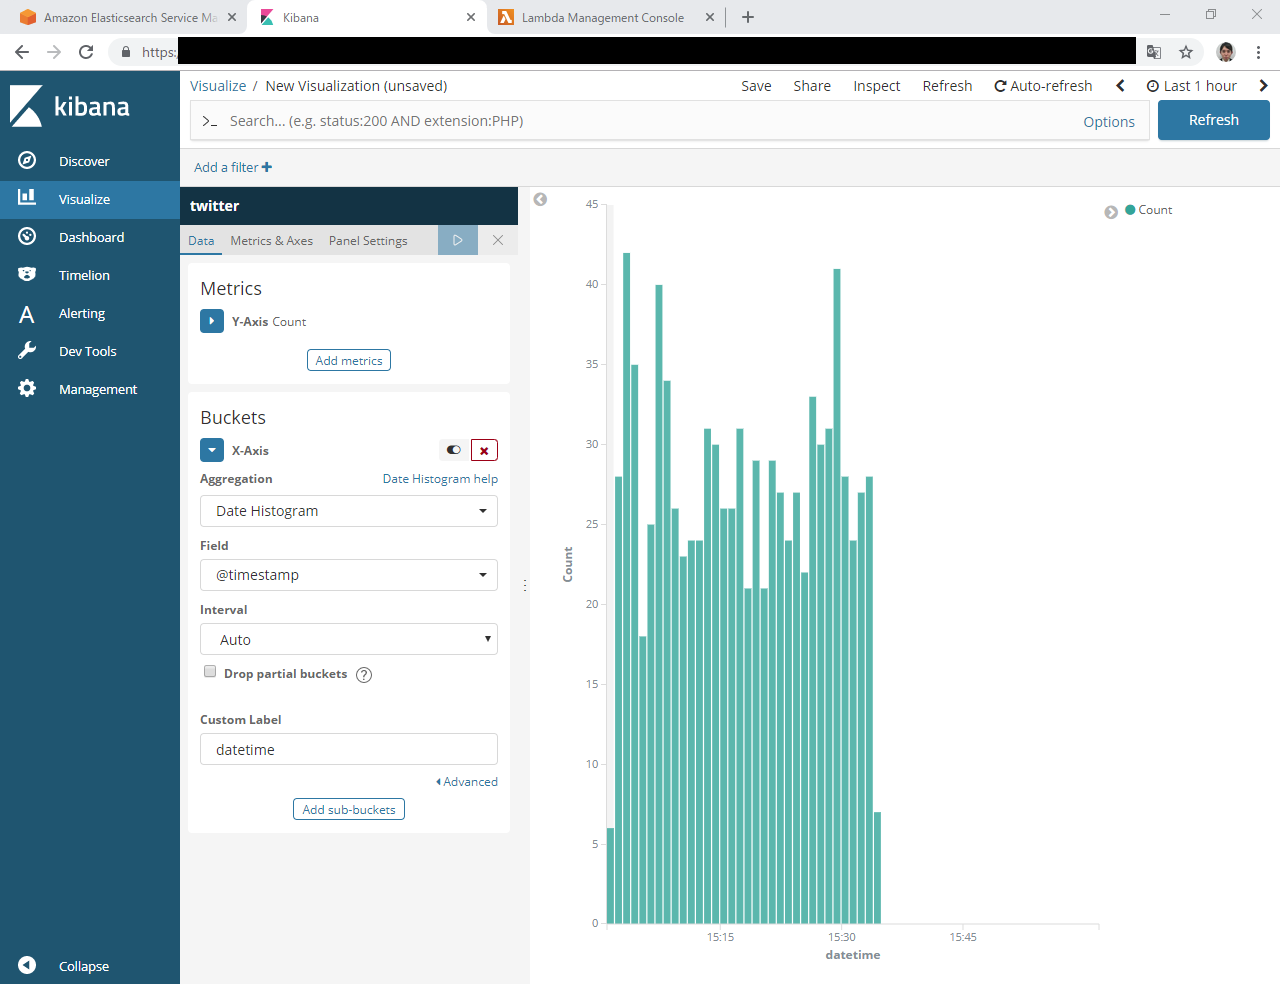Expand the Interval Auto dropdown
Image resolution: width=1280 pixels, height=984 pixels.
pos(349,639)
